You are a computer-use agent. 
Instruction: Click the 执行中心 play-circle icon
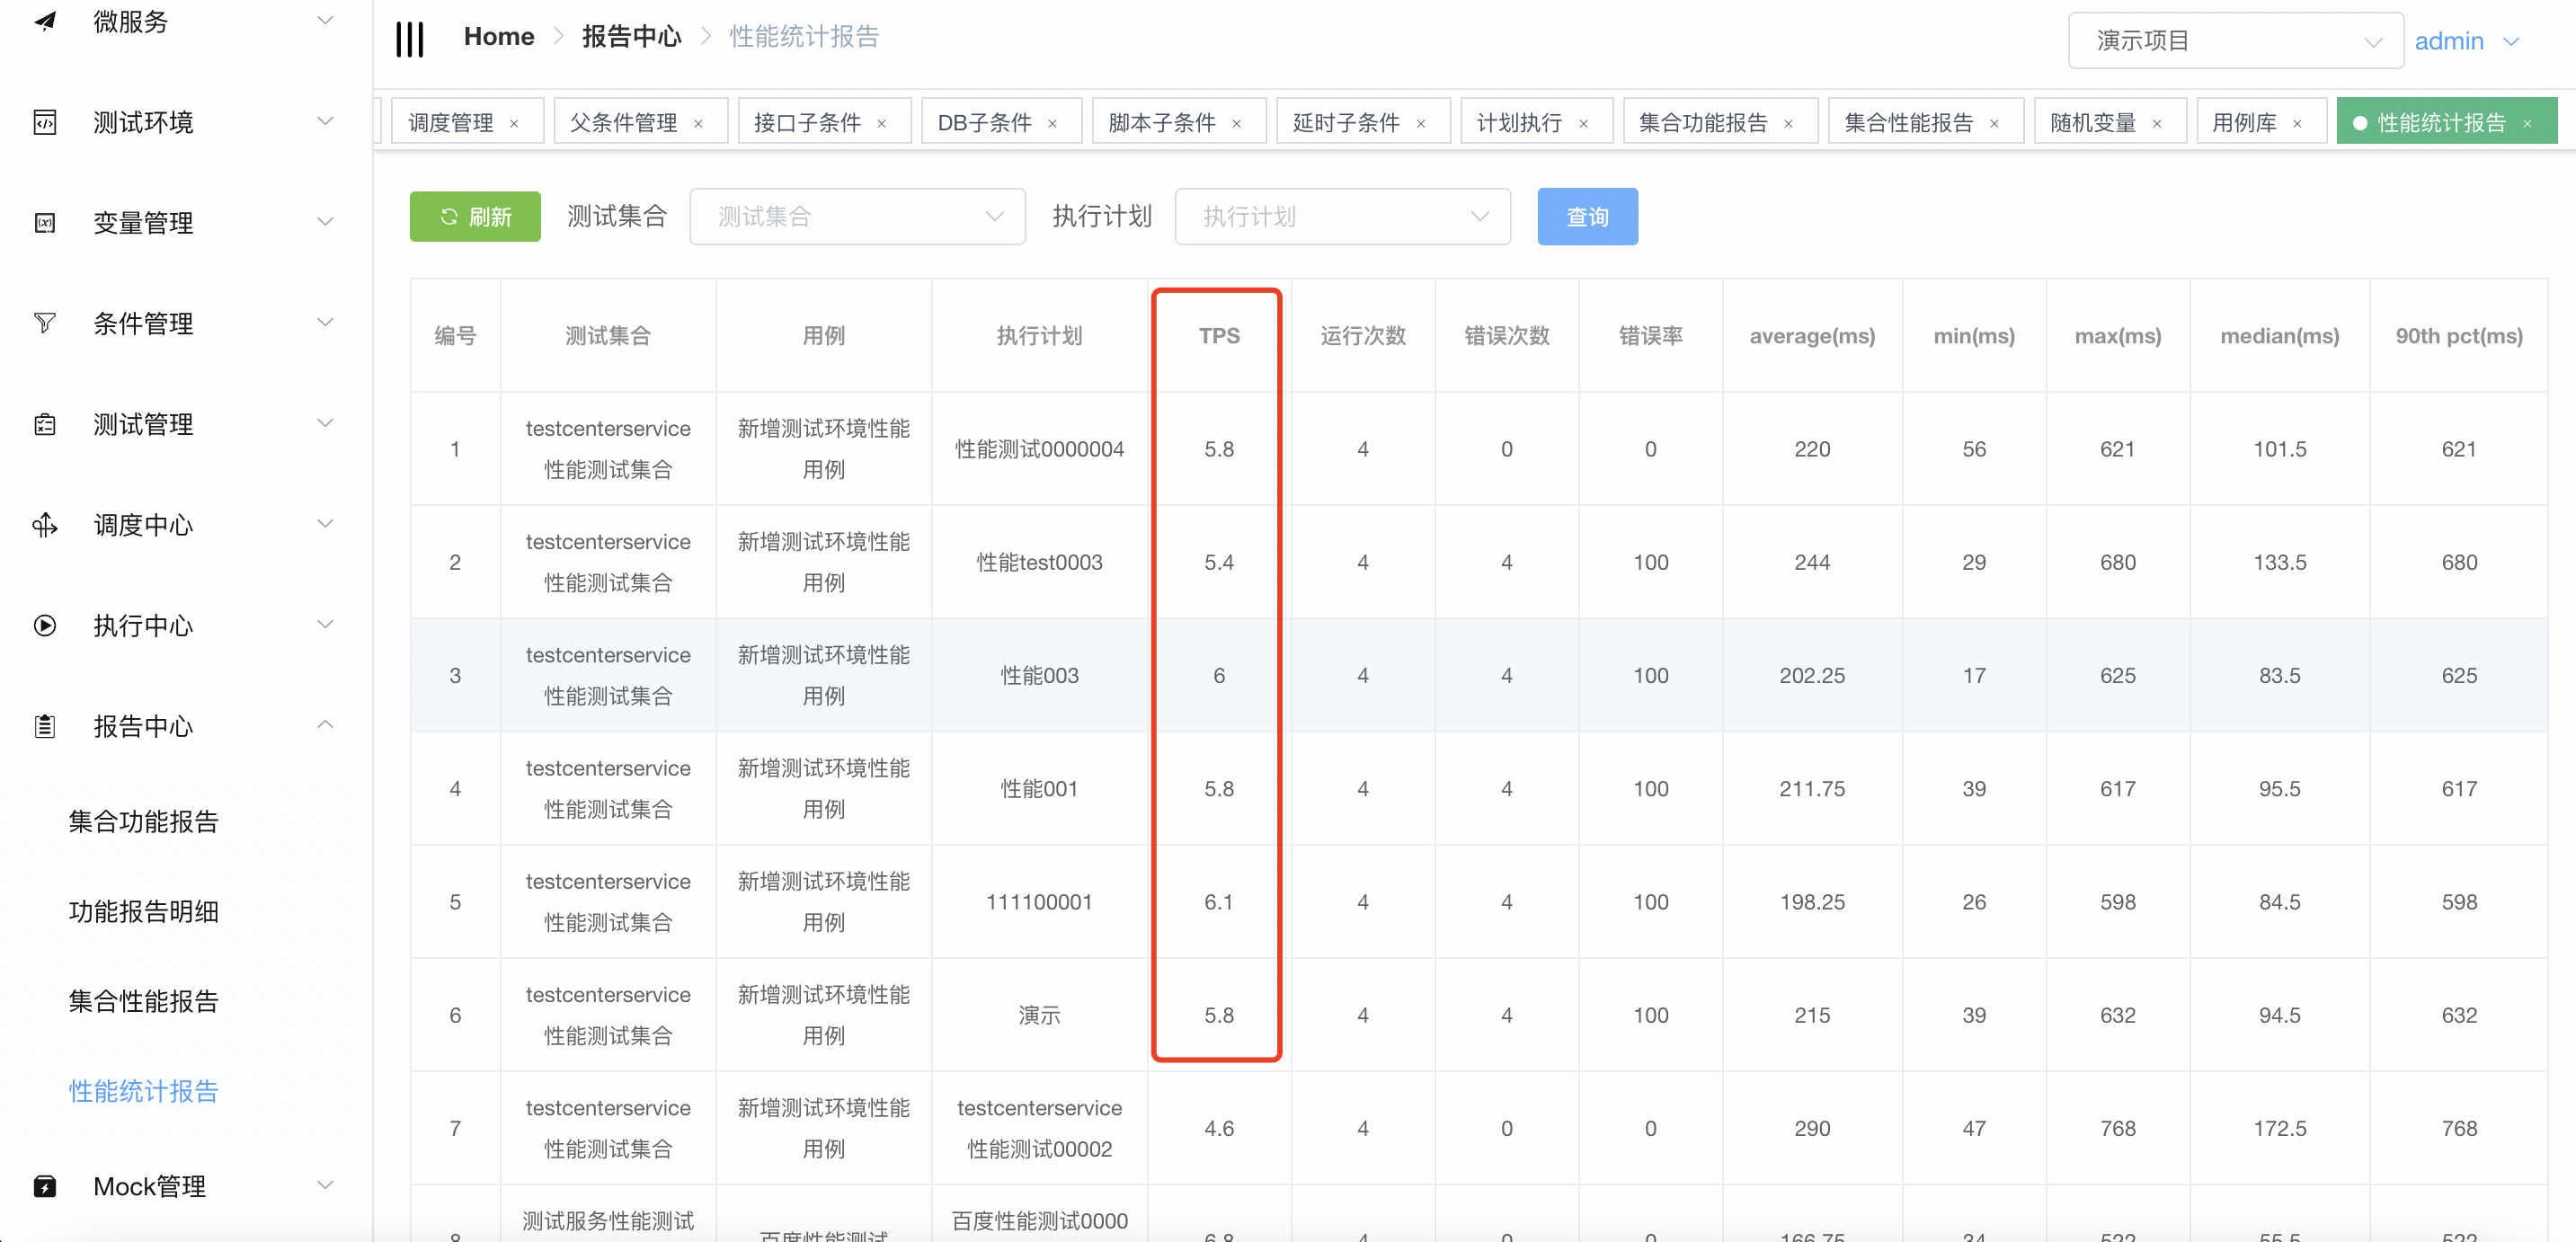pyautogui.click(x=45, y=625)
